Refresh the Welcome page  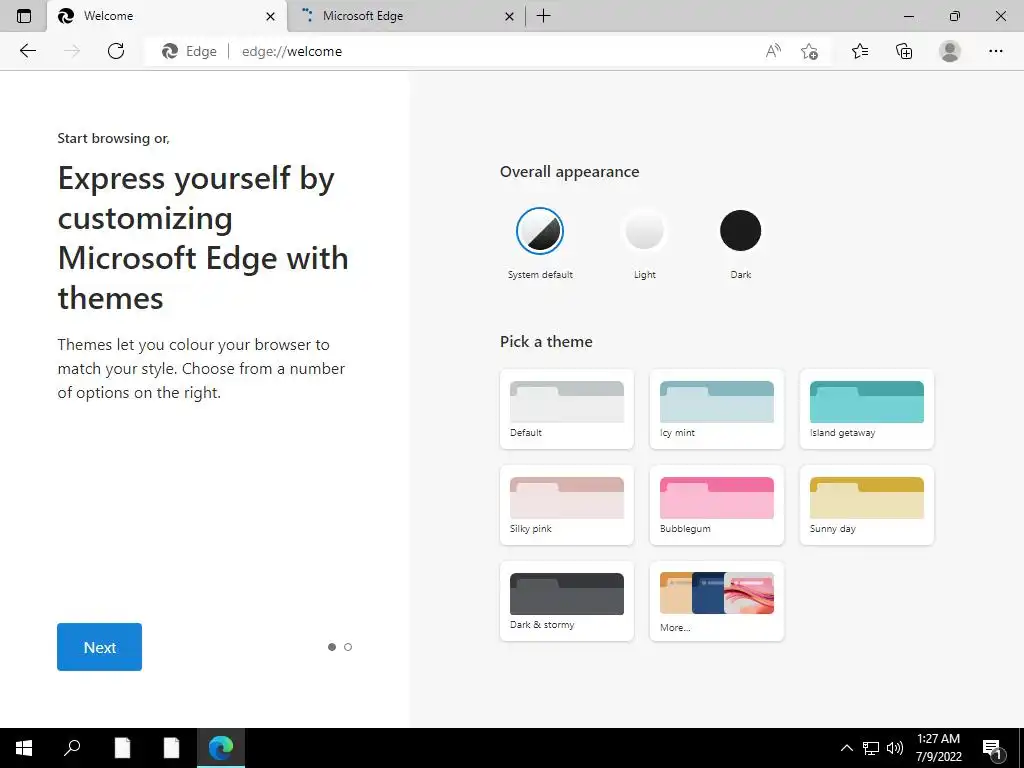(116, 51)
